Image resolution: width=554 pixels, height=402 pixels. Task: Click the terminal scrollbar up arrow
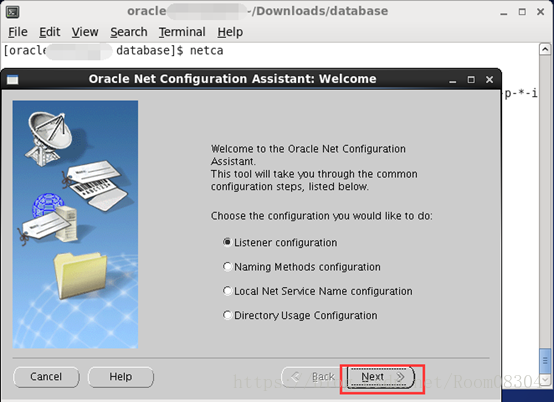point(545,49)
